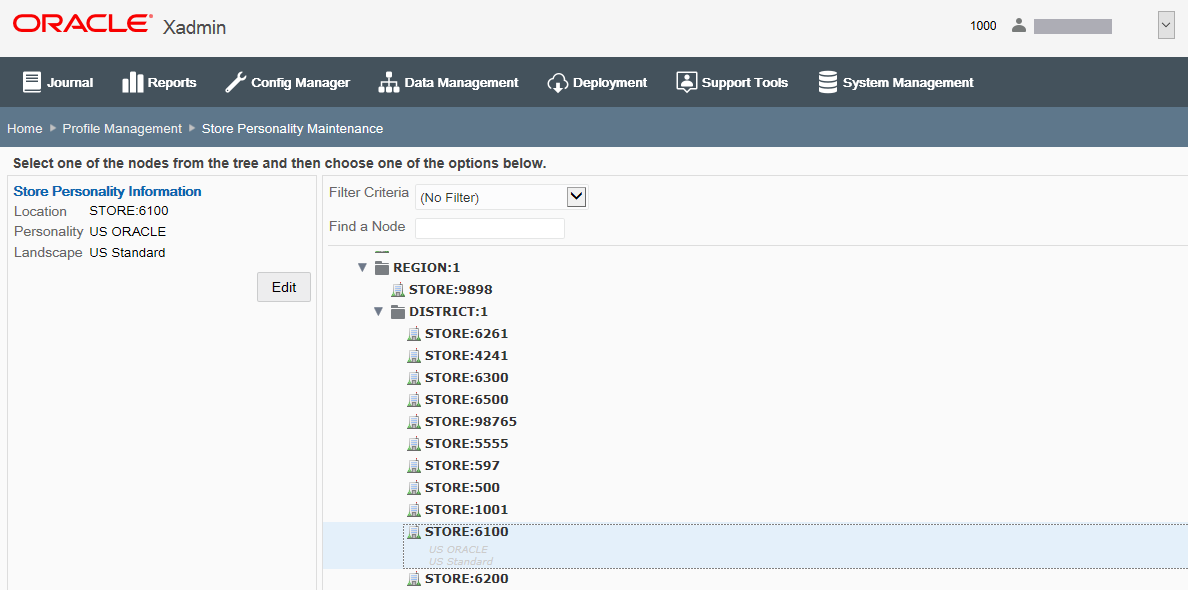Open the Config Manager menu
Viewport: 1188px width, 590px height.
coord(288,83)
